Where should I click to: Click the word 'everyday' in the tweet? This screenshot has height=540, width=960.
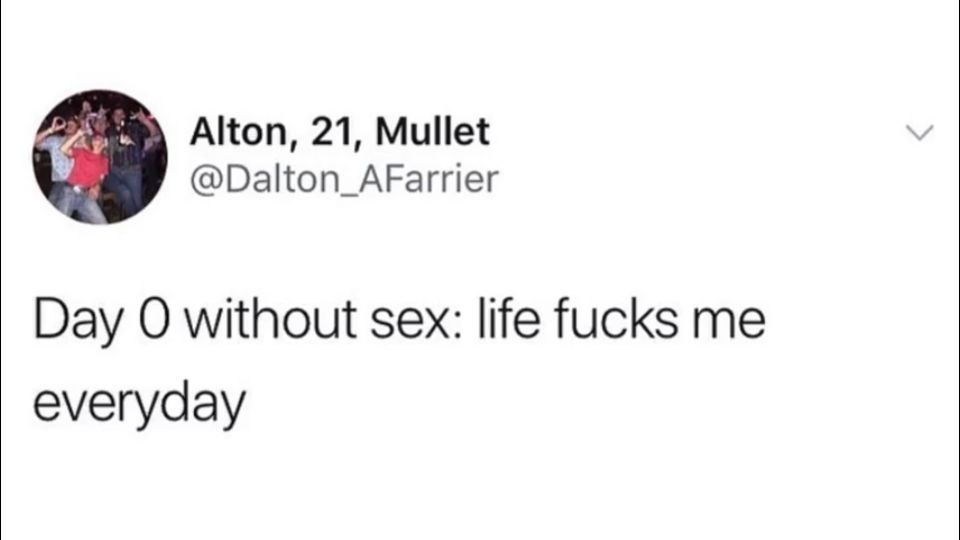[139, 405]
